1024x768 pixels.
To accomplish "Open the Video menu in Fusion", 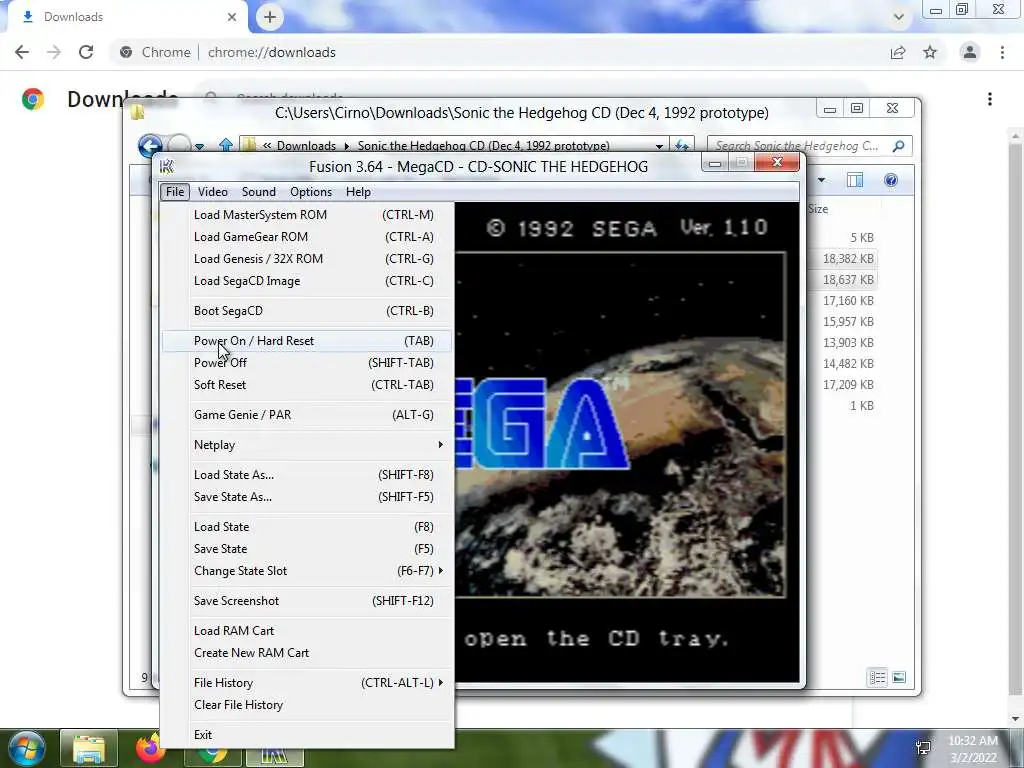I will (x=212, y=191).
